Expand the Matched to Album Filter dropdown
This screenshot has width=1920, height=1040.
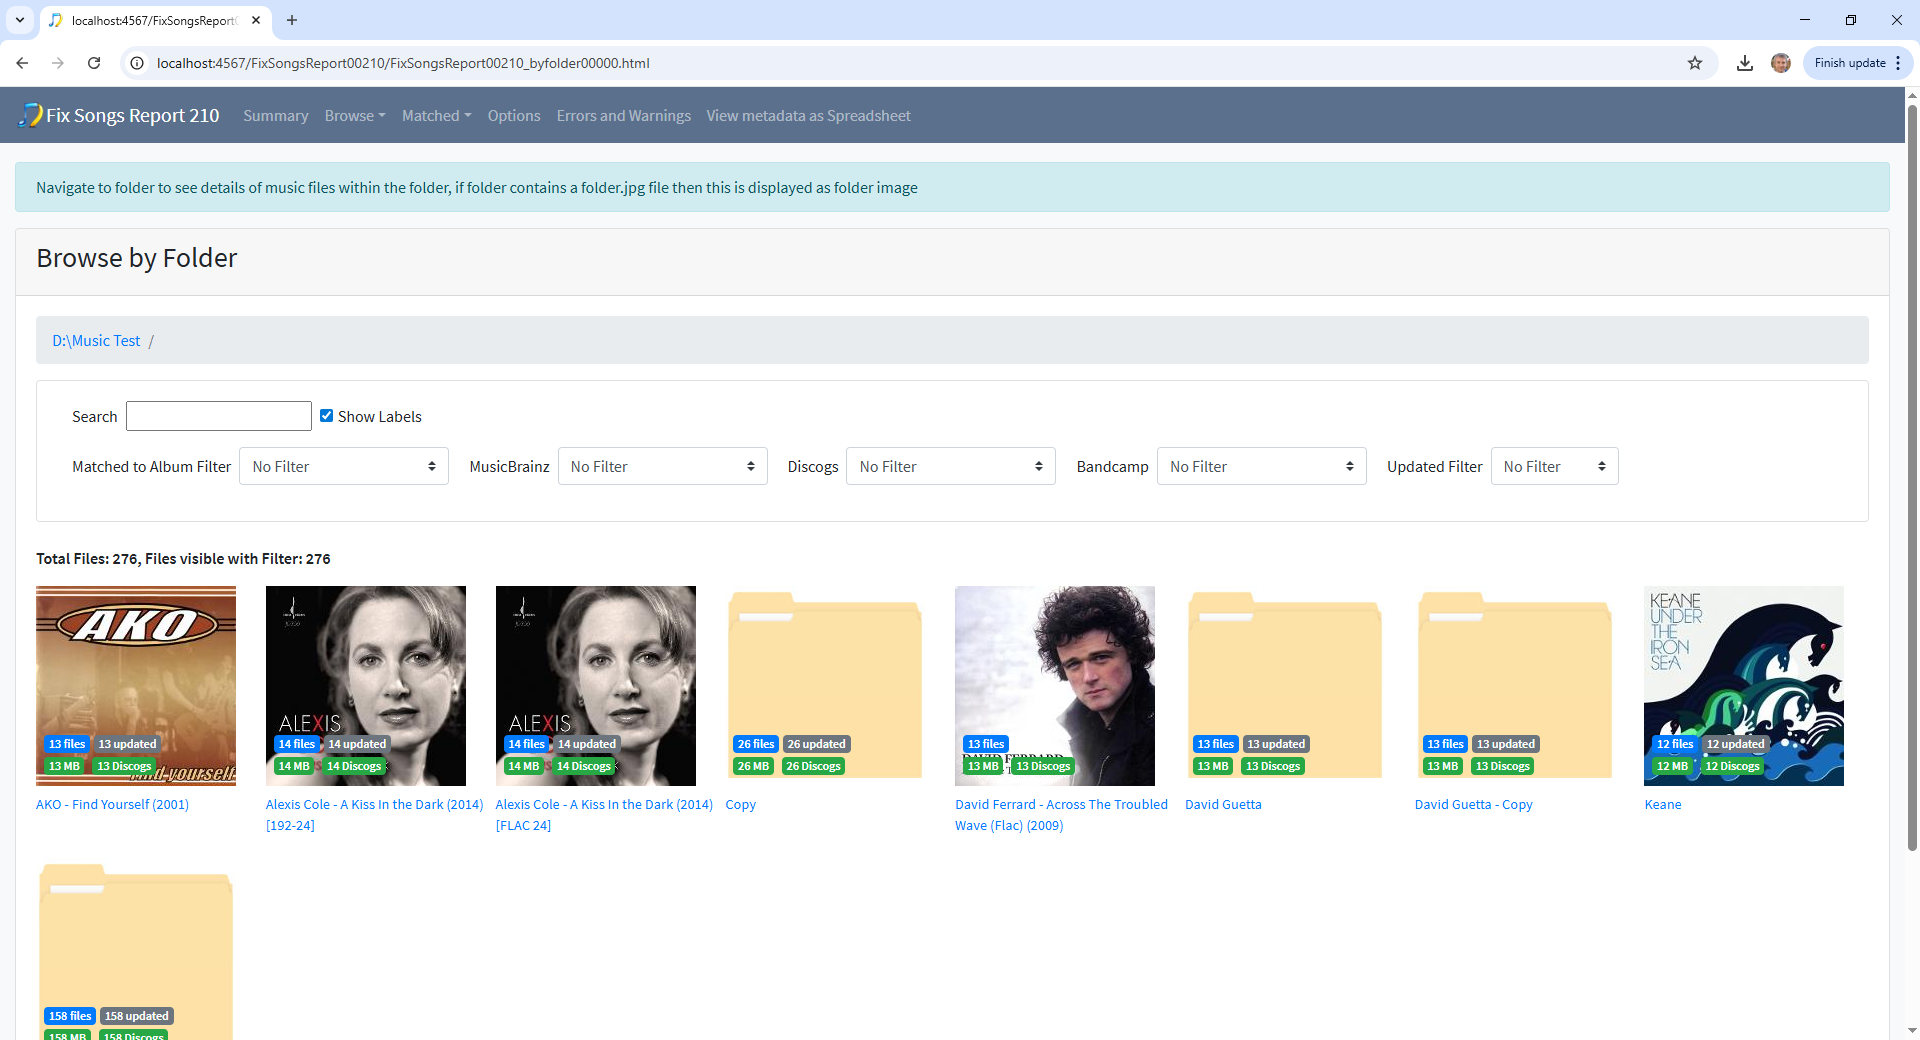(x=343, y=466)
